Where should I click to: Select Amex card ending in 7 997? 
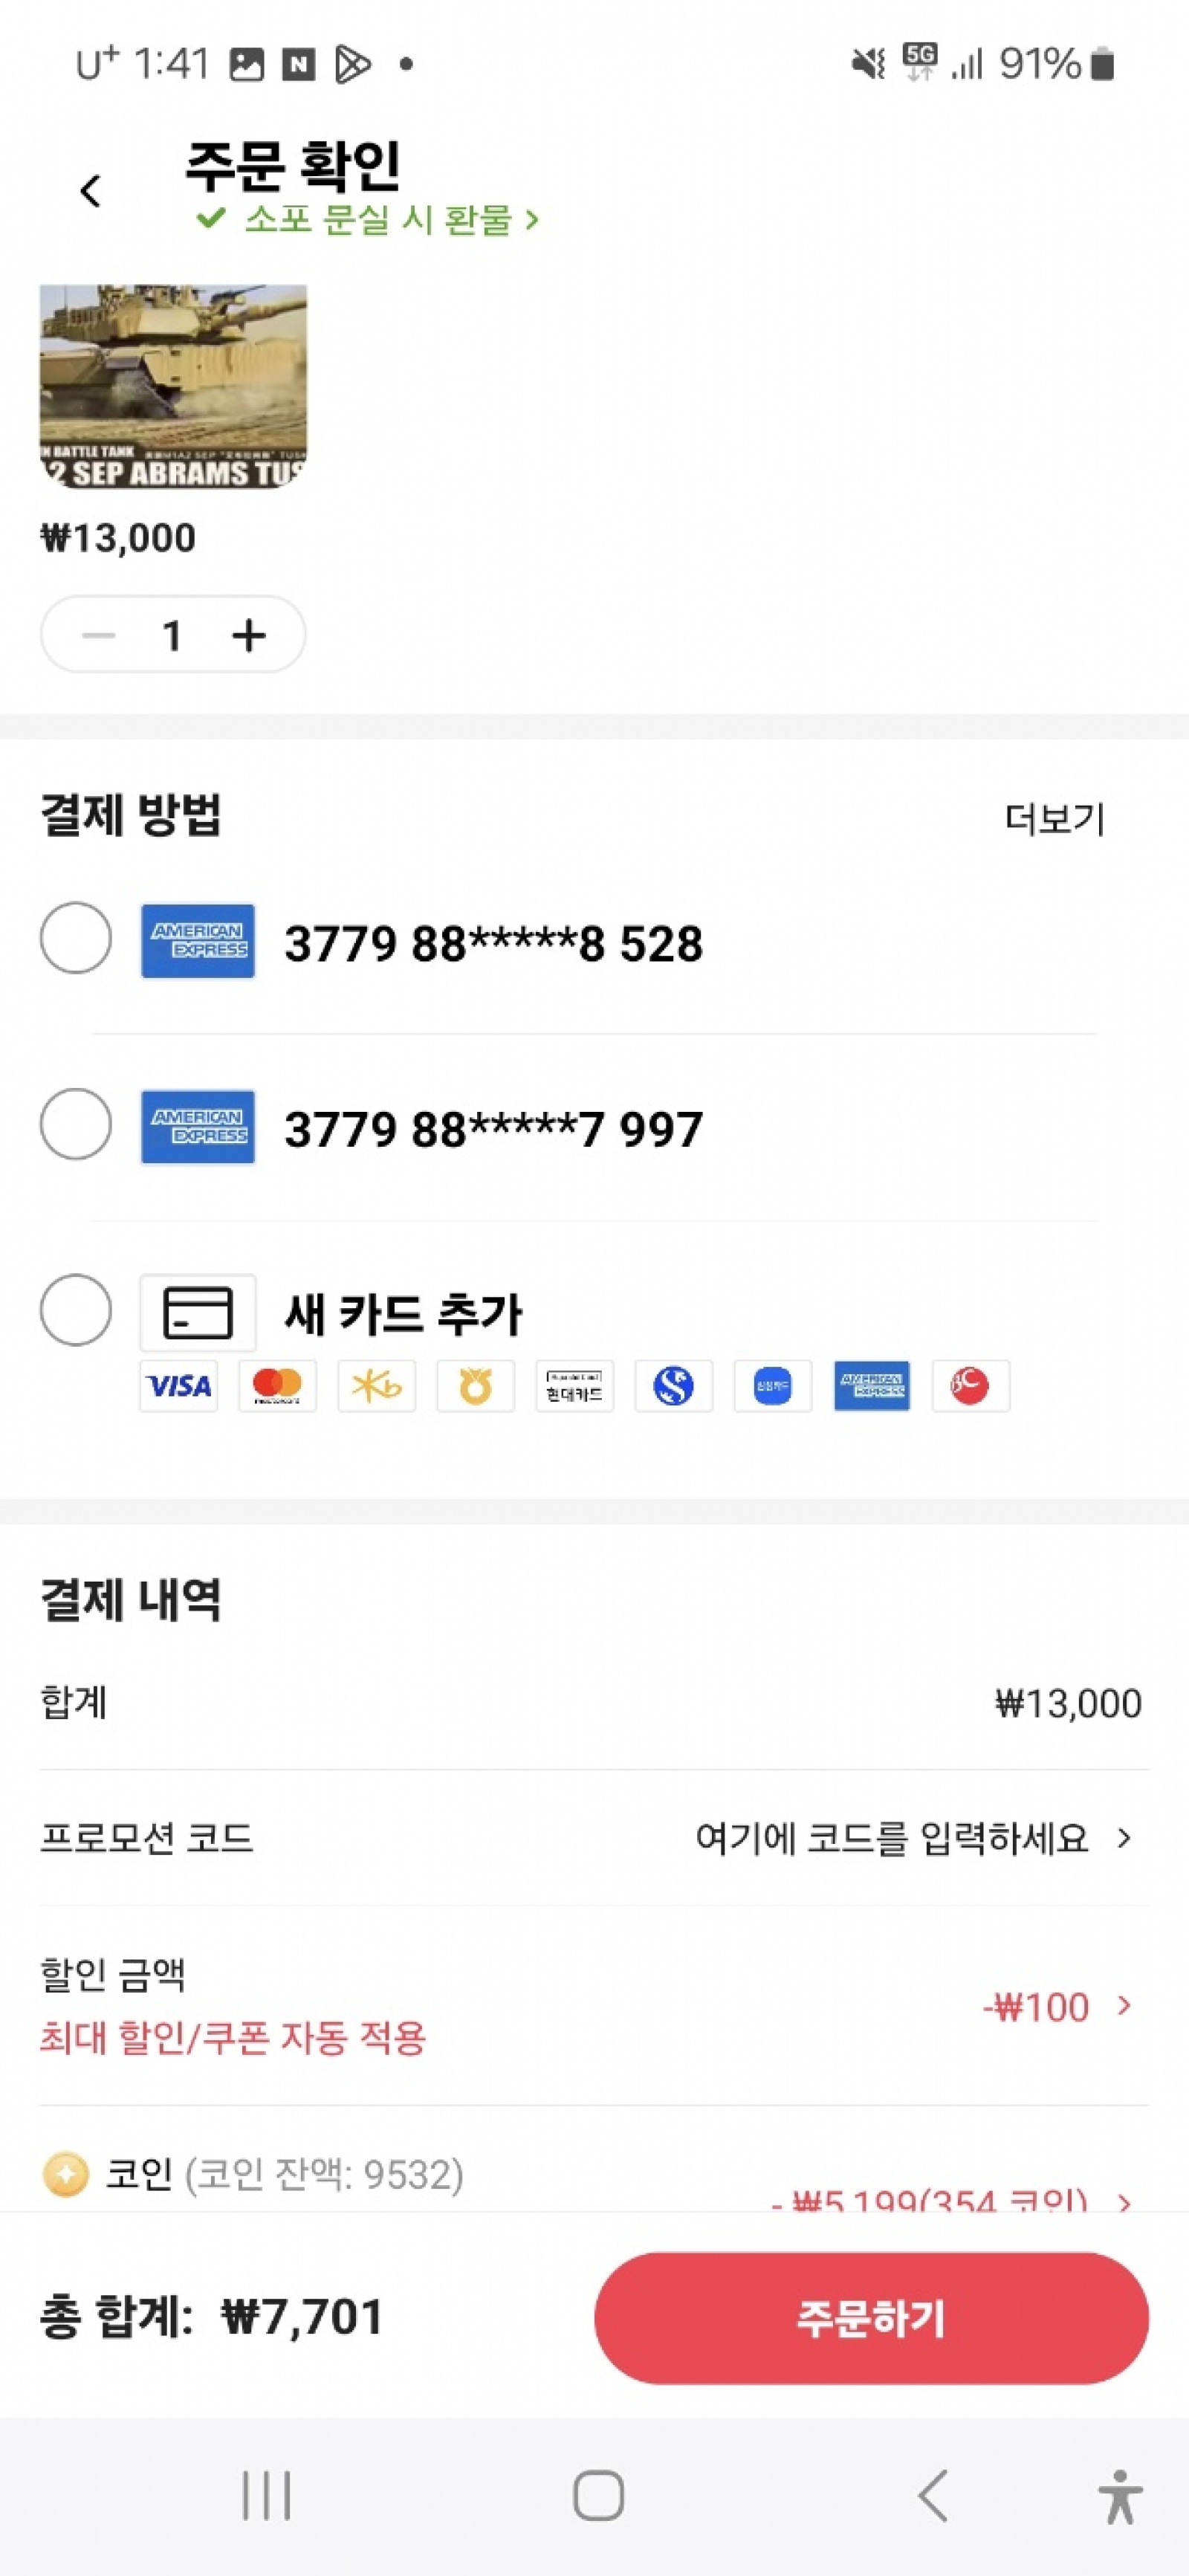76,1124
